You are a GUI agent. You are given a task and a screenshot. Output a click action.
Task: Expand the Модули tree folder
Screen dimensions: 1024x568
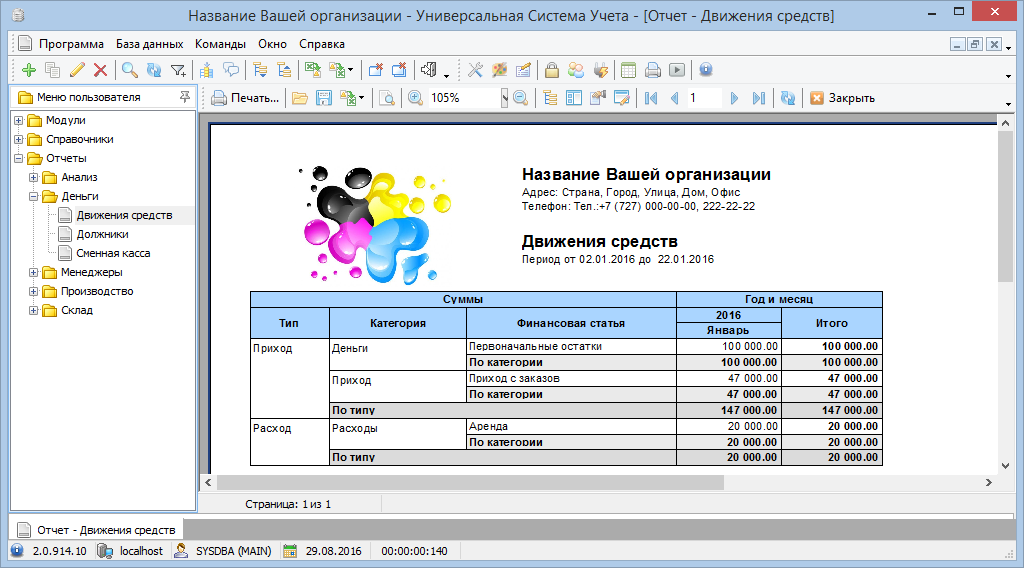[x=18, y=121]
